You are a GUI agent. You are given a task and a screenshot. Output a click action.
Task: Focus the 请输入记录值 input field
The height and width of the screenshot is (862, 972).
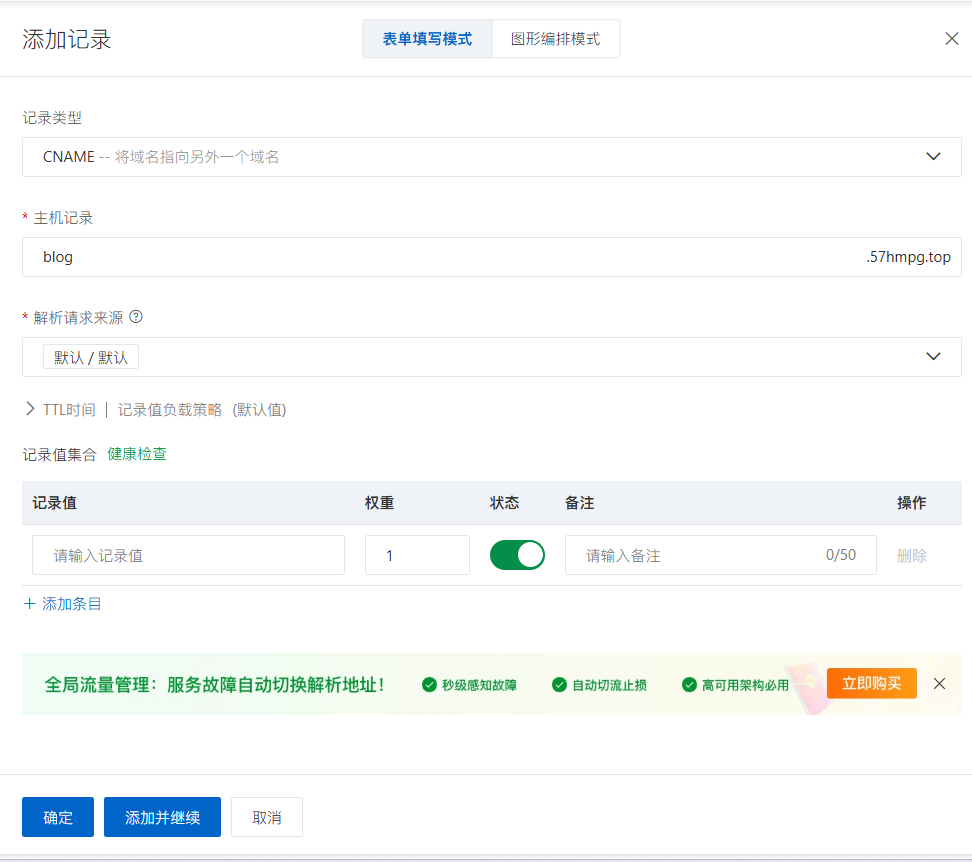click(x=188, y=555)
